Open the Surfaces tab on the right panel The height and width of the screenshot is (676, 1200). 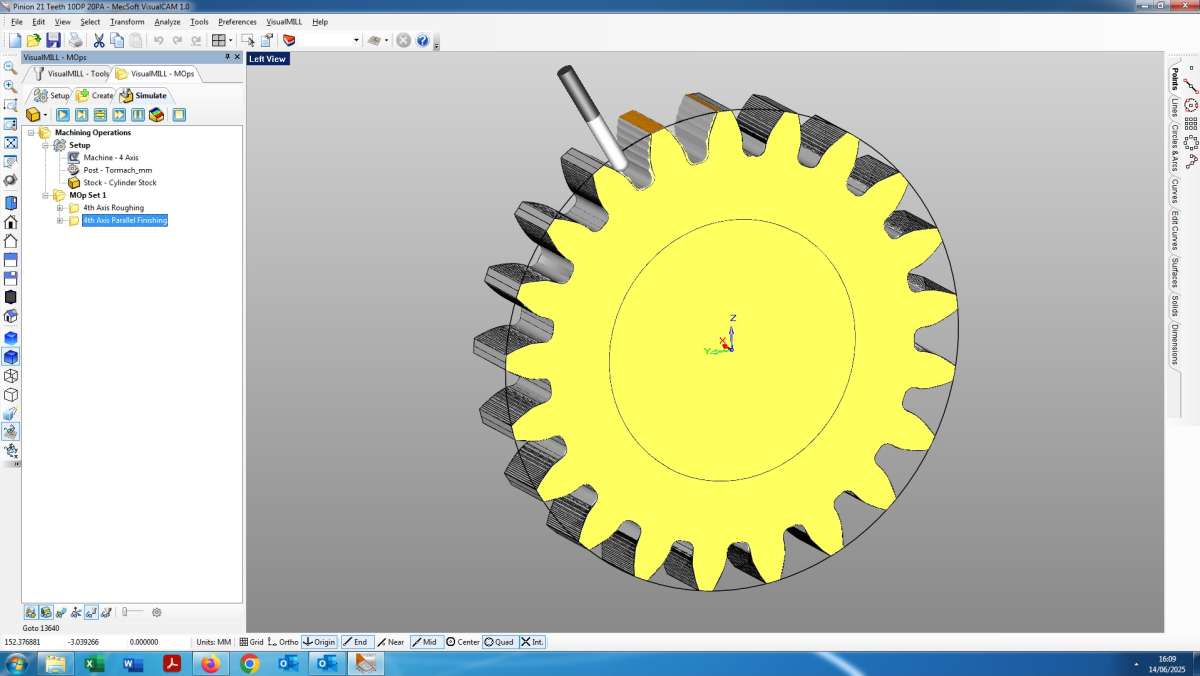[x=1174, y=272]
